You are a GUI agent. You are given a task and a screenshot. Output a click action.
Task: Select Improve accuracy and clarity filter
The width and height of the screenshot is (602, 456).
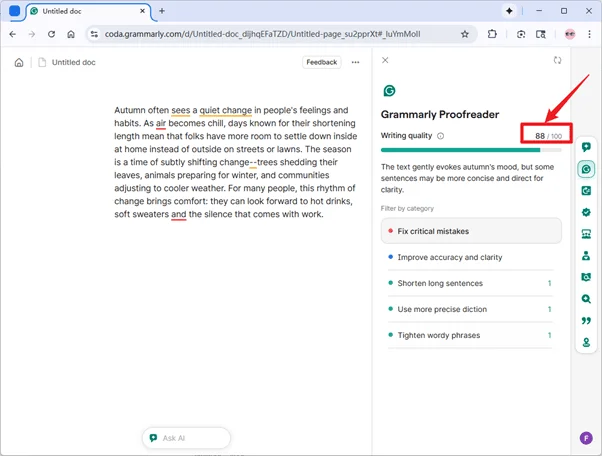pos(471,257)
